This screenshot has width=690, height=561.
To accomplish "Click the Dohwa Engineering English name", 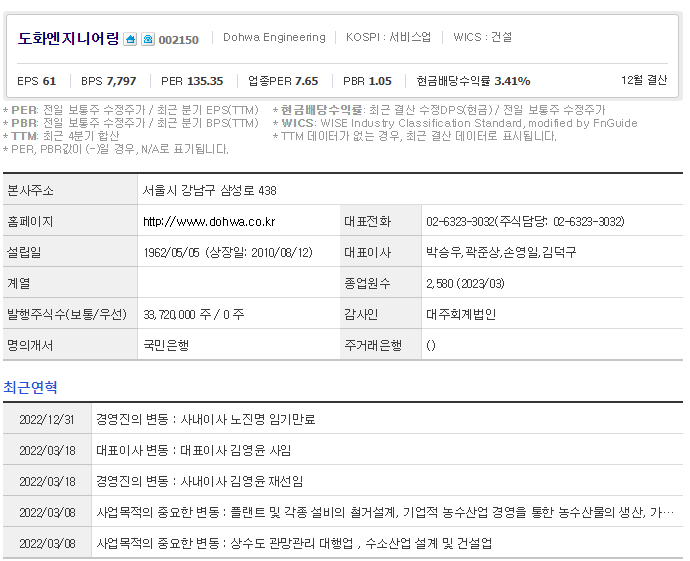I will coord(274,37).
